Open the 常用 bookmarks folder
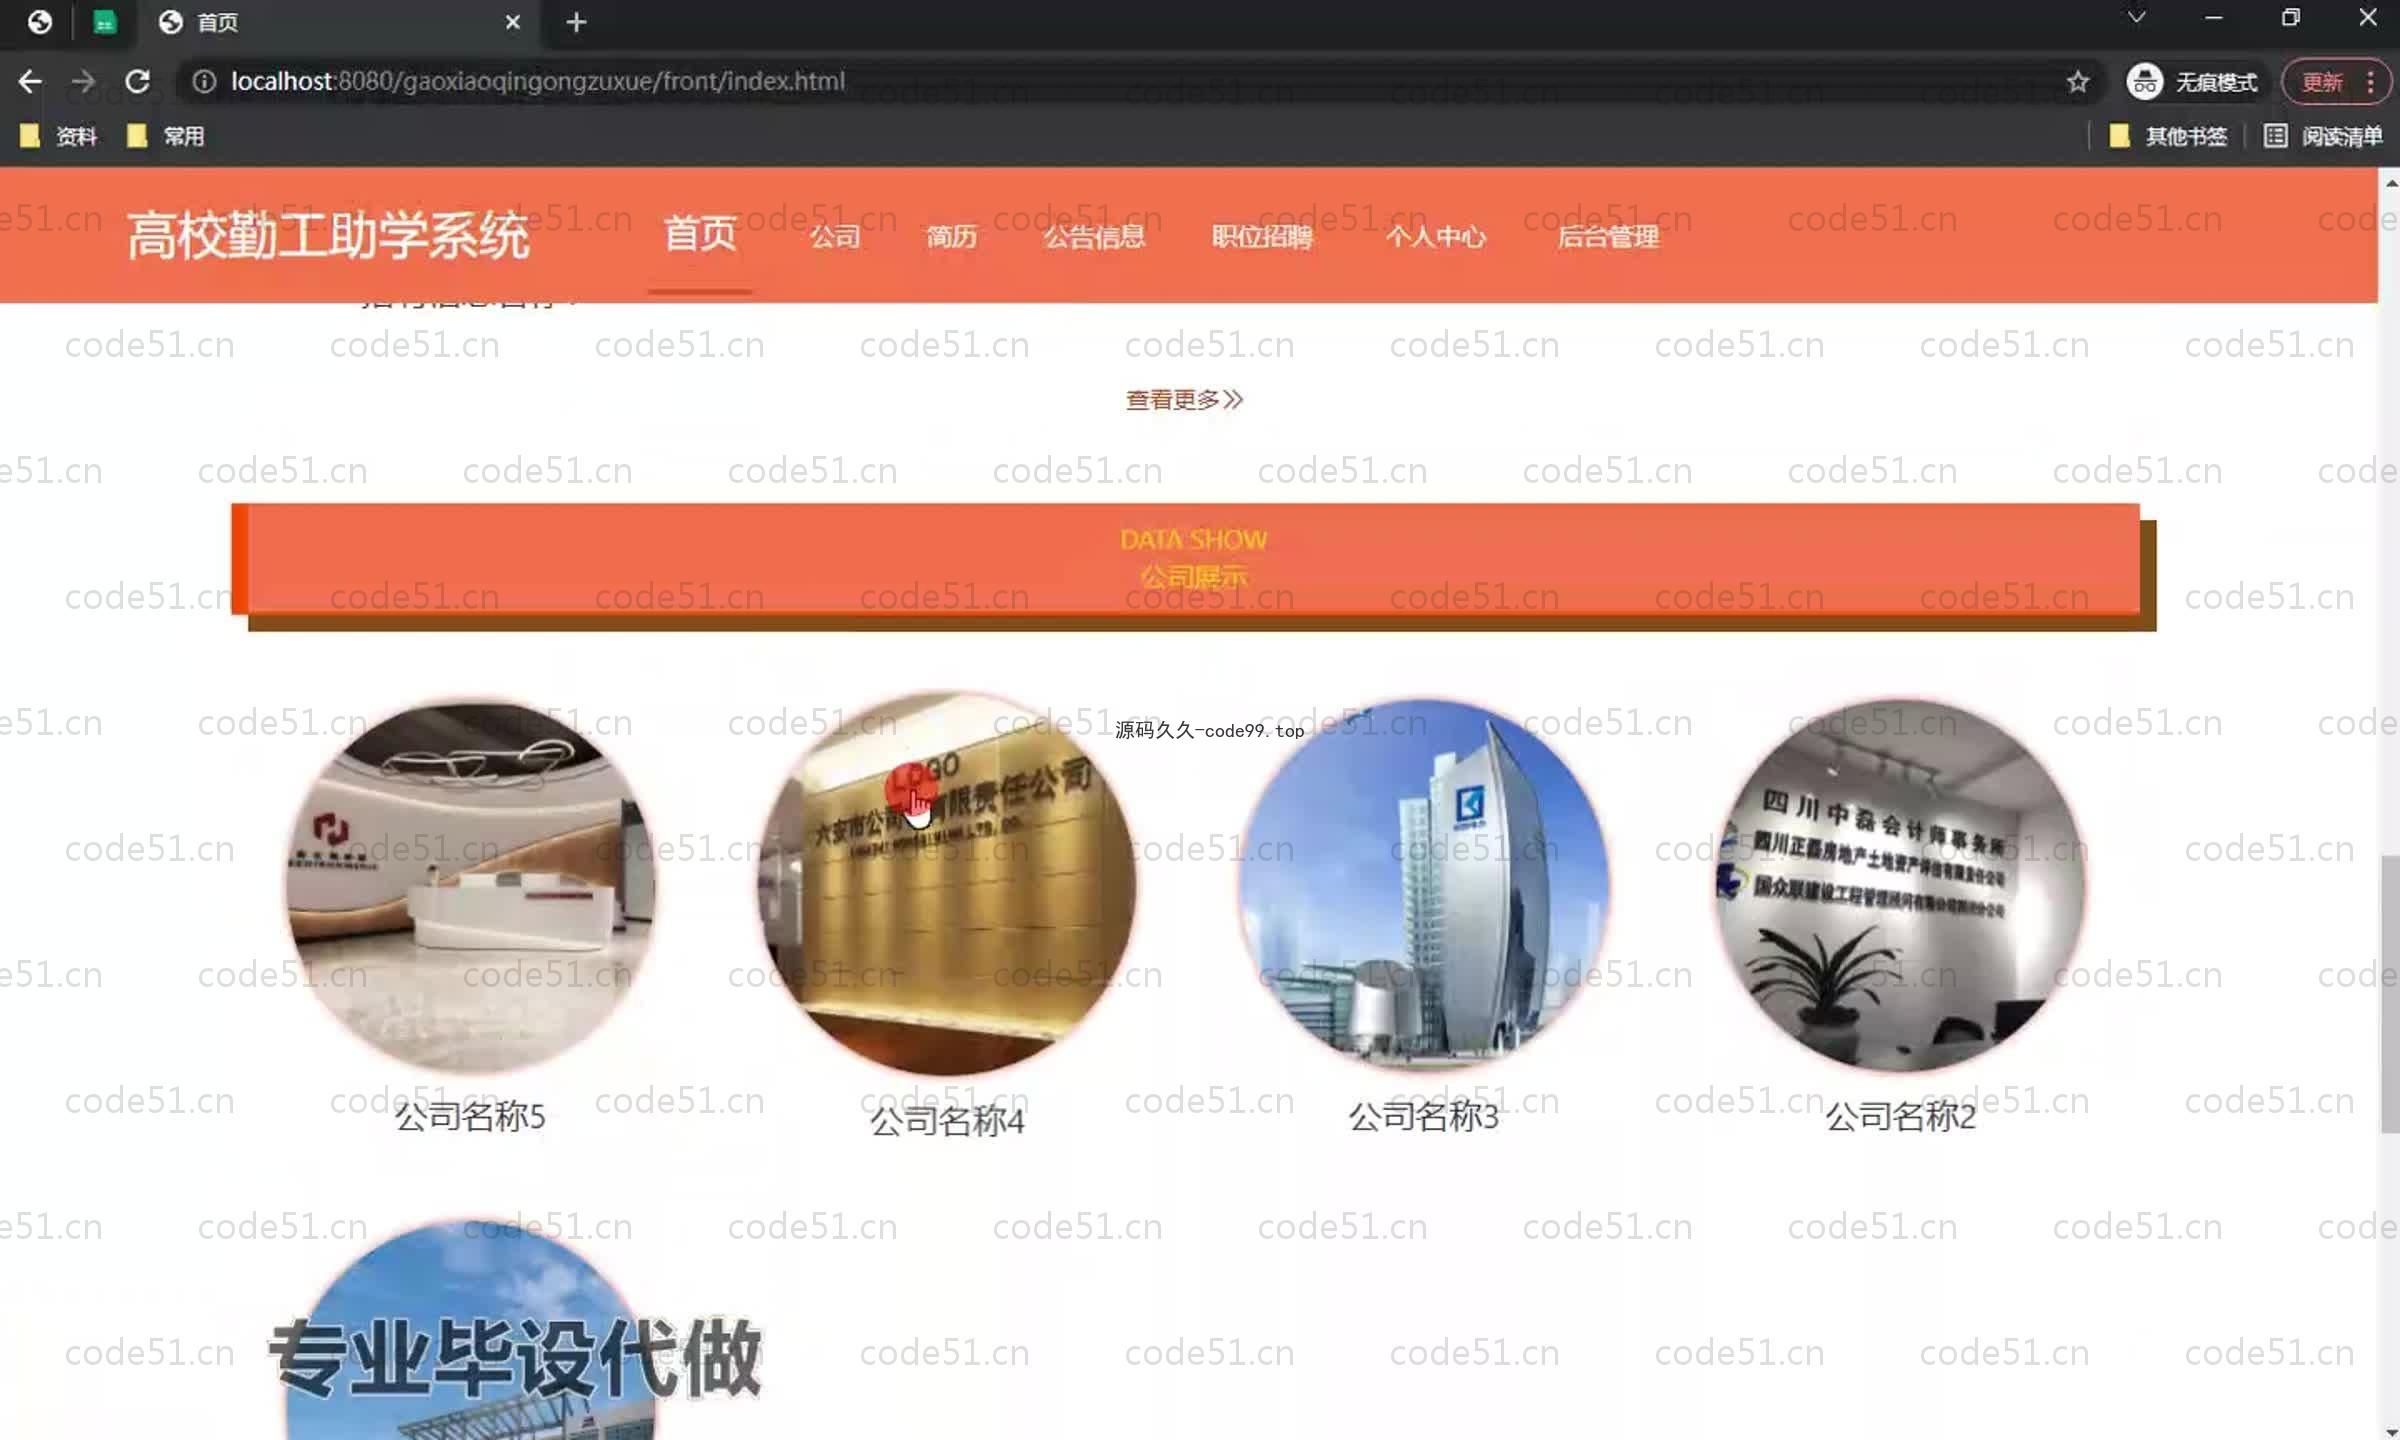 (x=166, y=136)
